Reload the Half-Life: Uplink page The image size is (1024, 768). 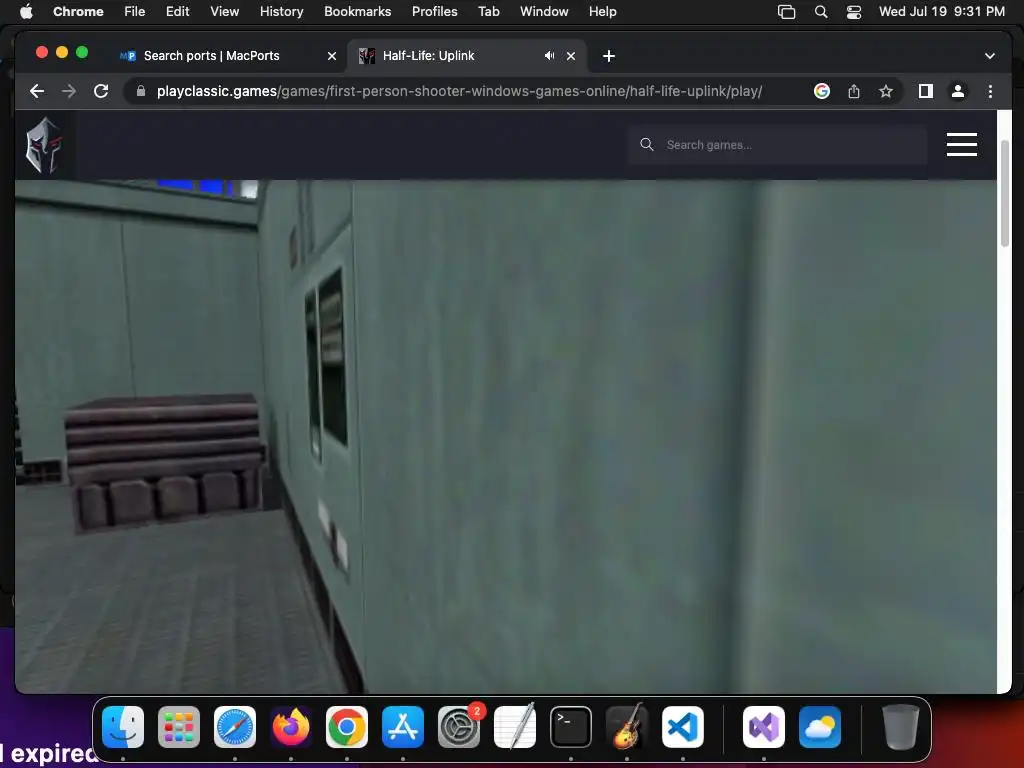[x=101, y=91]
